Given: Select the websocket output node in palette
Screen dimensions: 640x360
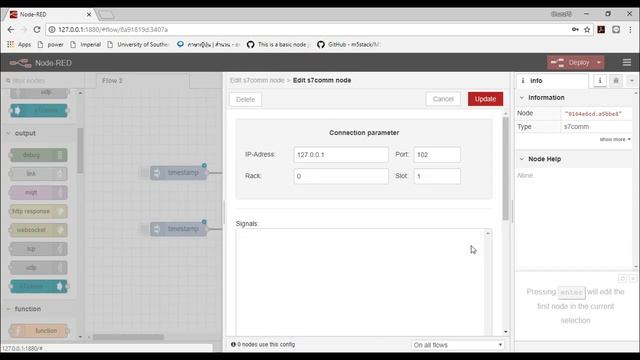Looking at the screenshot, I should click(39, 230).
